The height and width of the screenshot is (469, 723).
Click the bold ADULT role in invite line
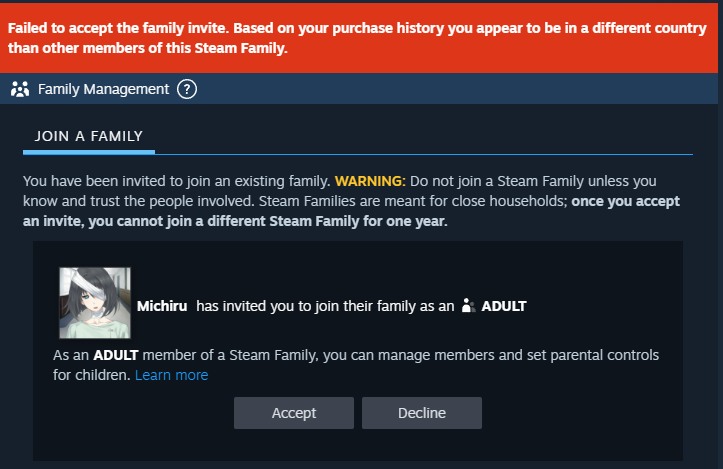coord(504,306)
